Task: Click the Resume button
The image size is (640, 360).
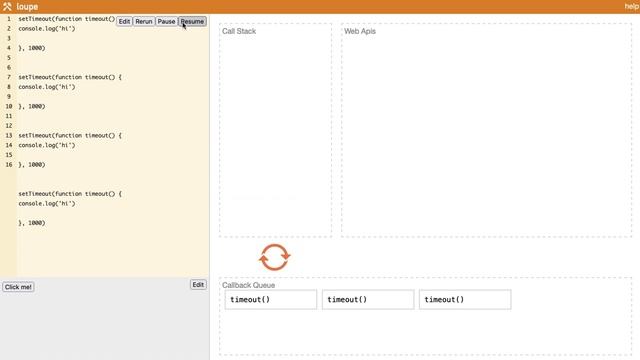Action: tap(192, 21)
